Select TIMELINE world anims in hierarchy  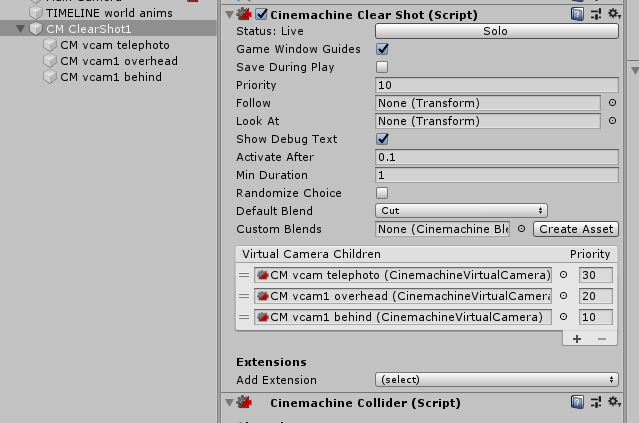pyautogui.click(x=109, y=13)
